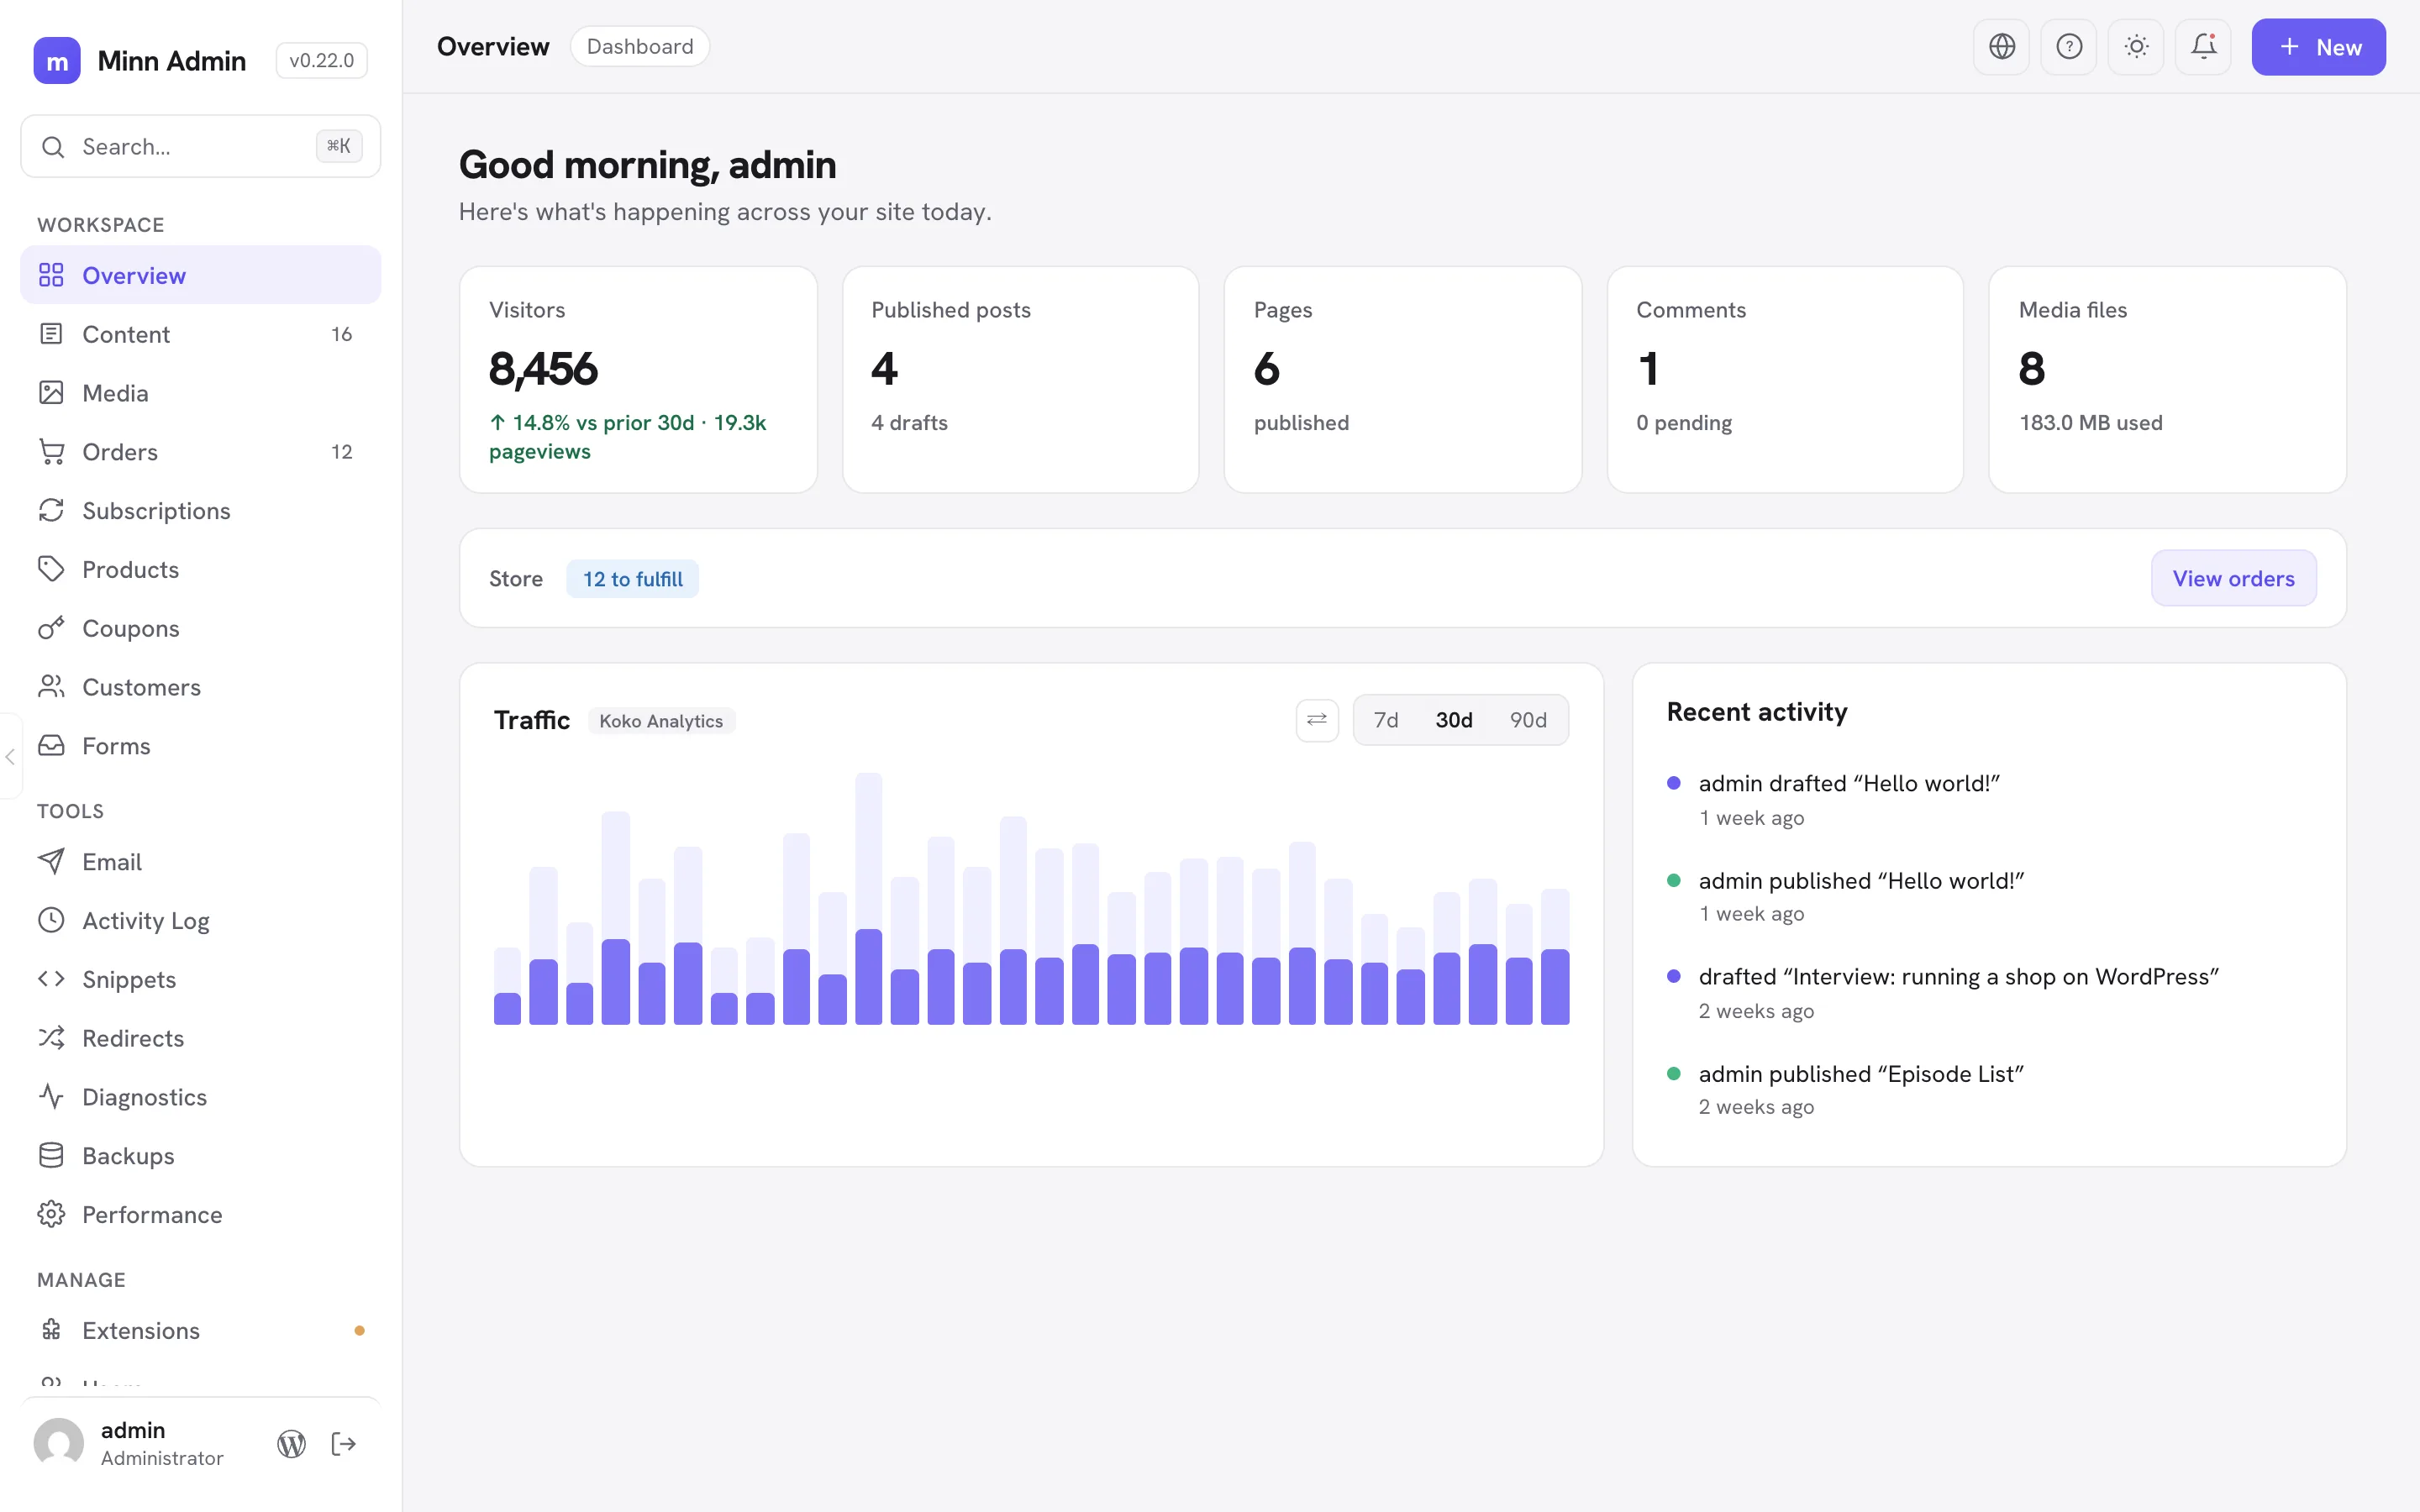Click the admin avatar
Image resolution: width=2420 pixels, height=1512 pixels.
[59, 1444]
